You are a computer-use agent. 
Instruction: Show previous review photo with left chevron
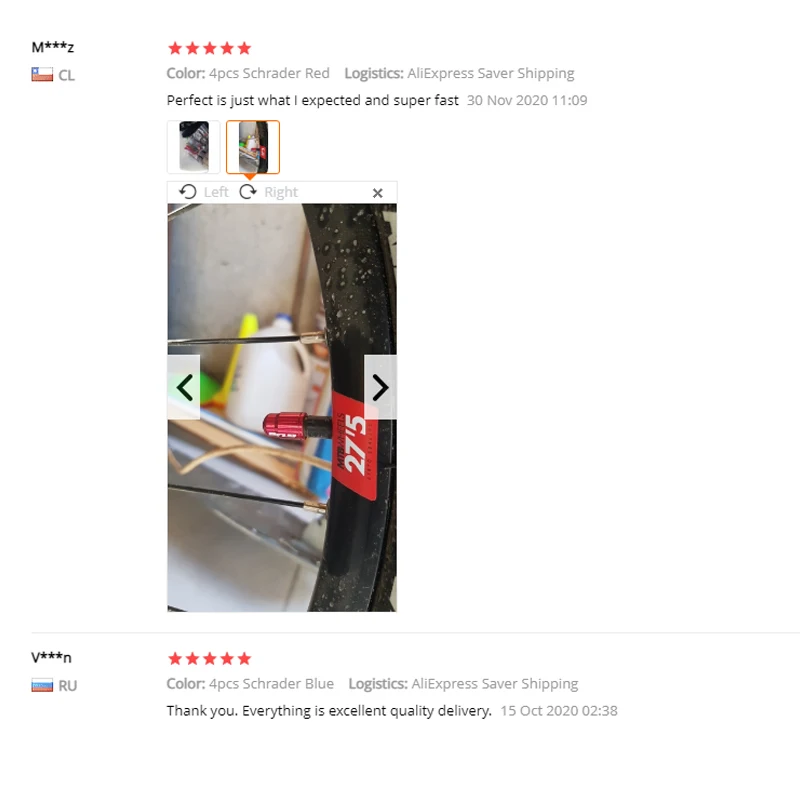(184, 387)
